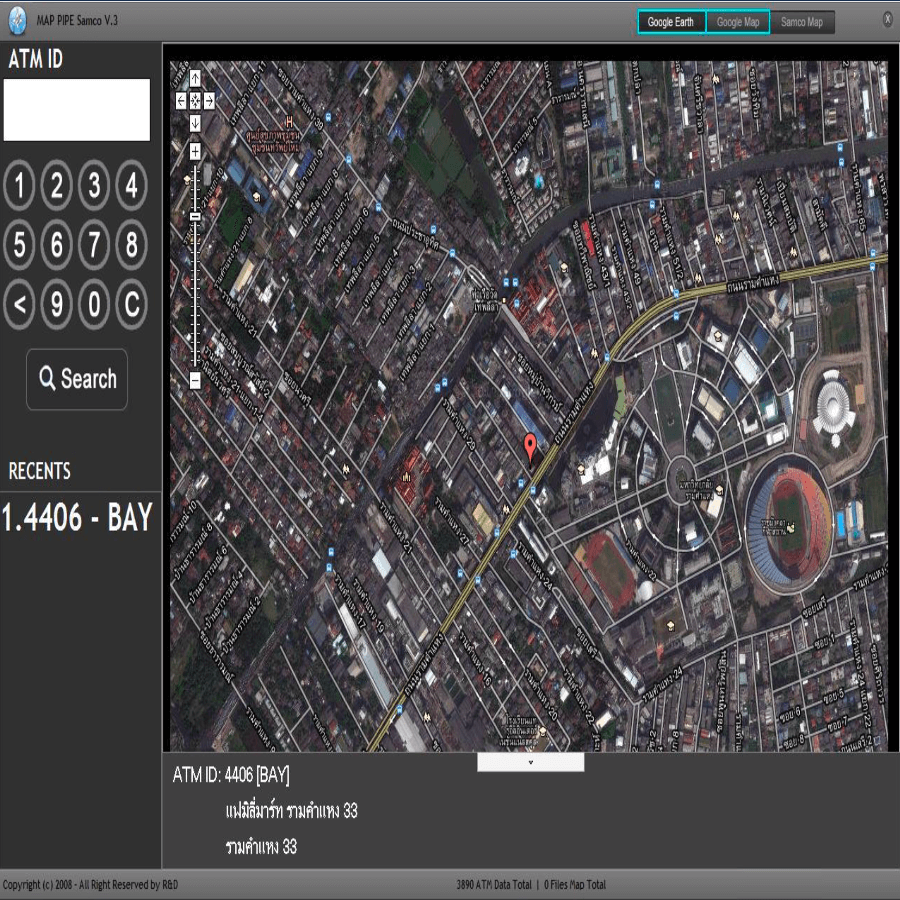The image size is (900, 900).
Task: Expand the panel with the down chevron
Action: click(x=531, y=762)
